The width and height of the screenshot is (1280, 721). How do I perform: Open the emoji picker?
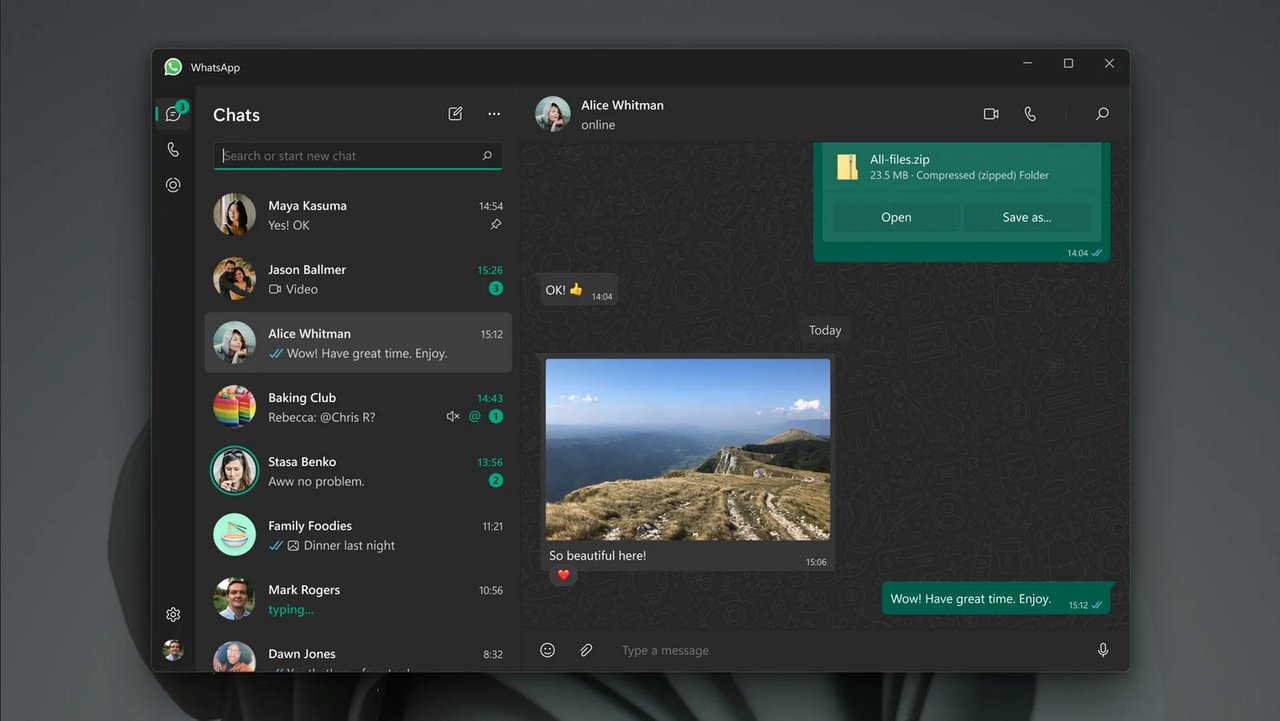547,650
